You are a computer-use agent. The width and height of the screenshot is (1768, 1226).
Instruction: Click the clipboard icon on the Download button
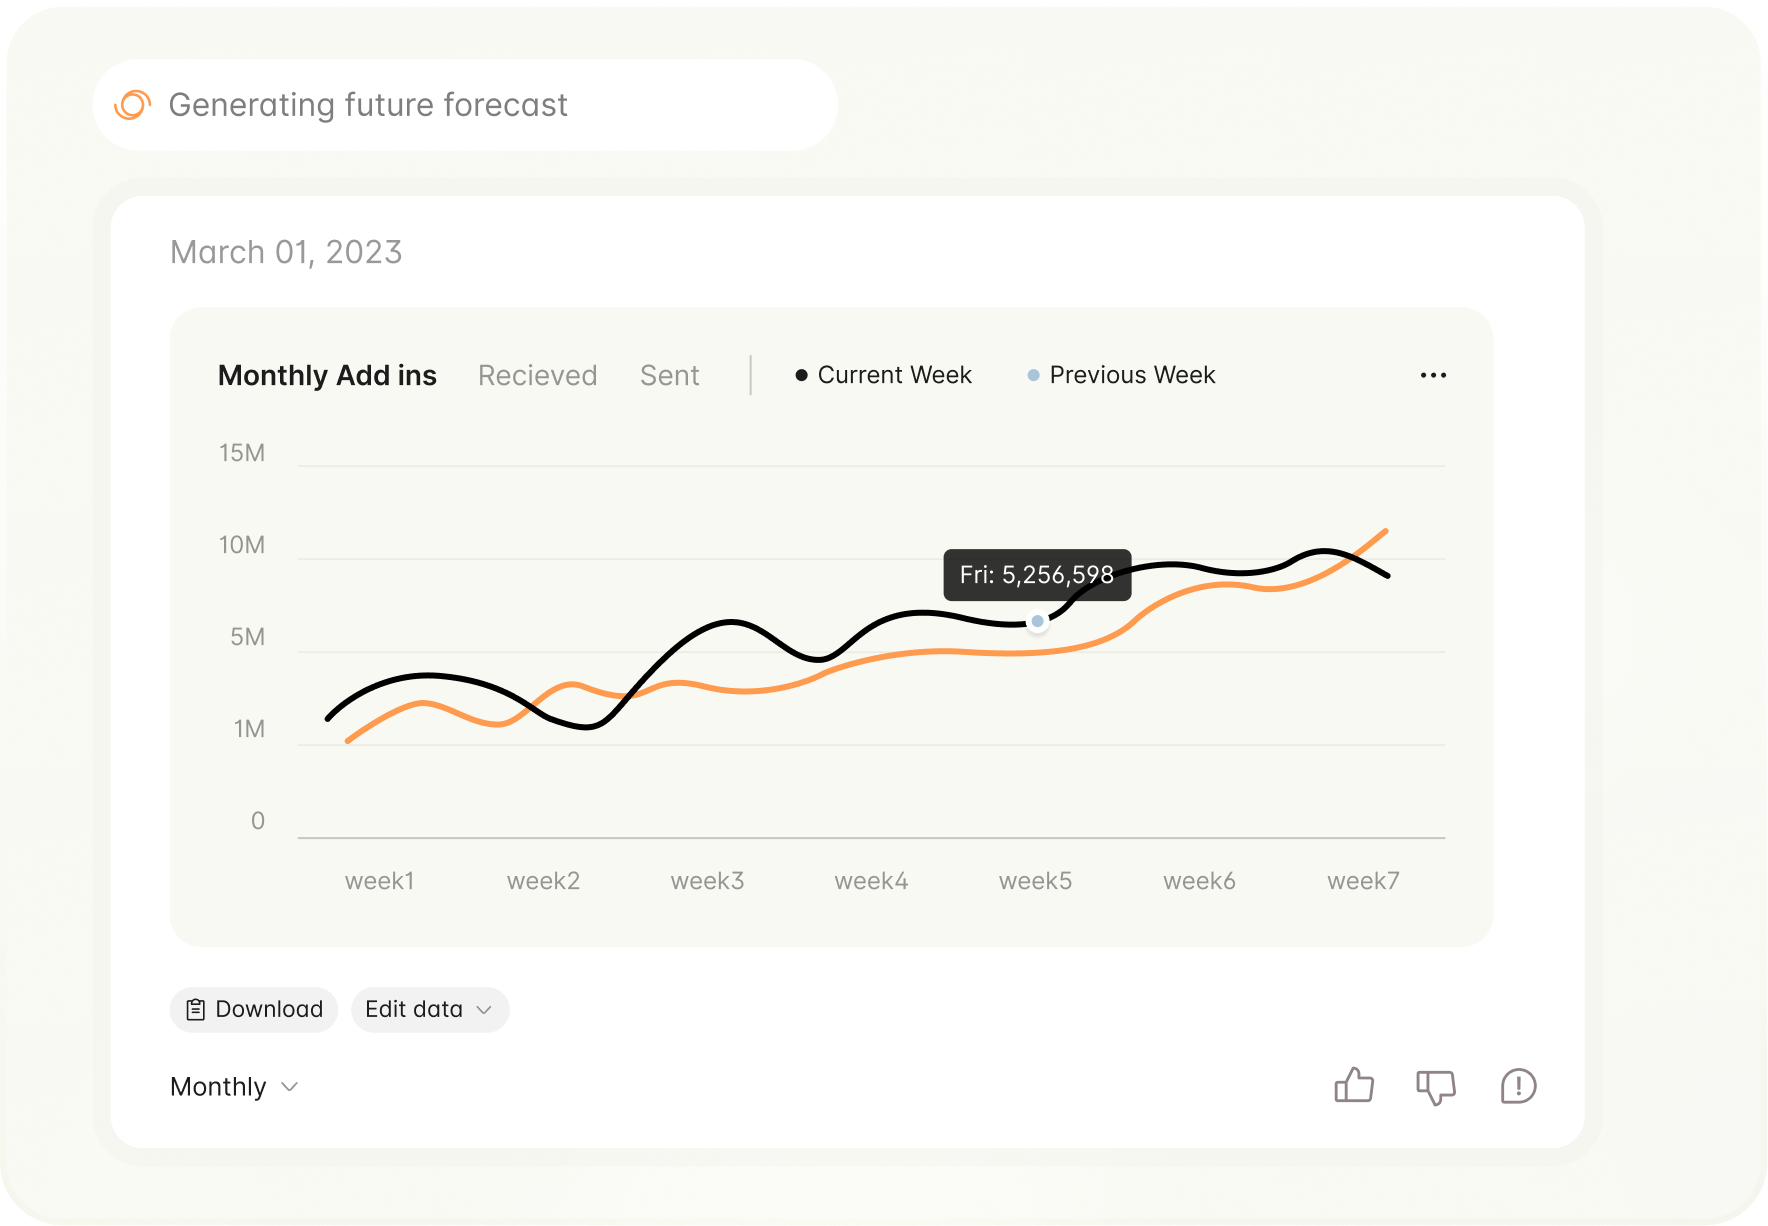[x=197, y=1009]
